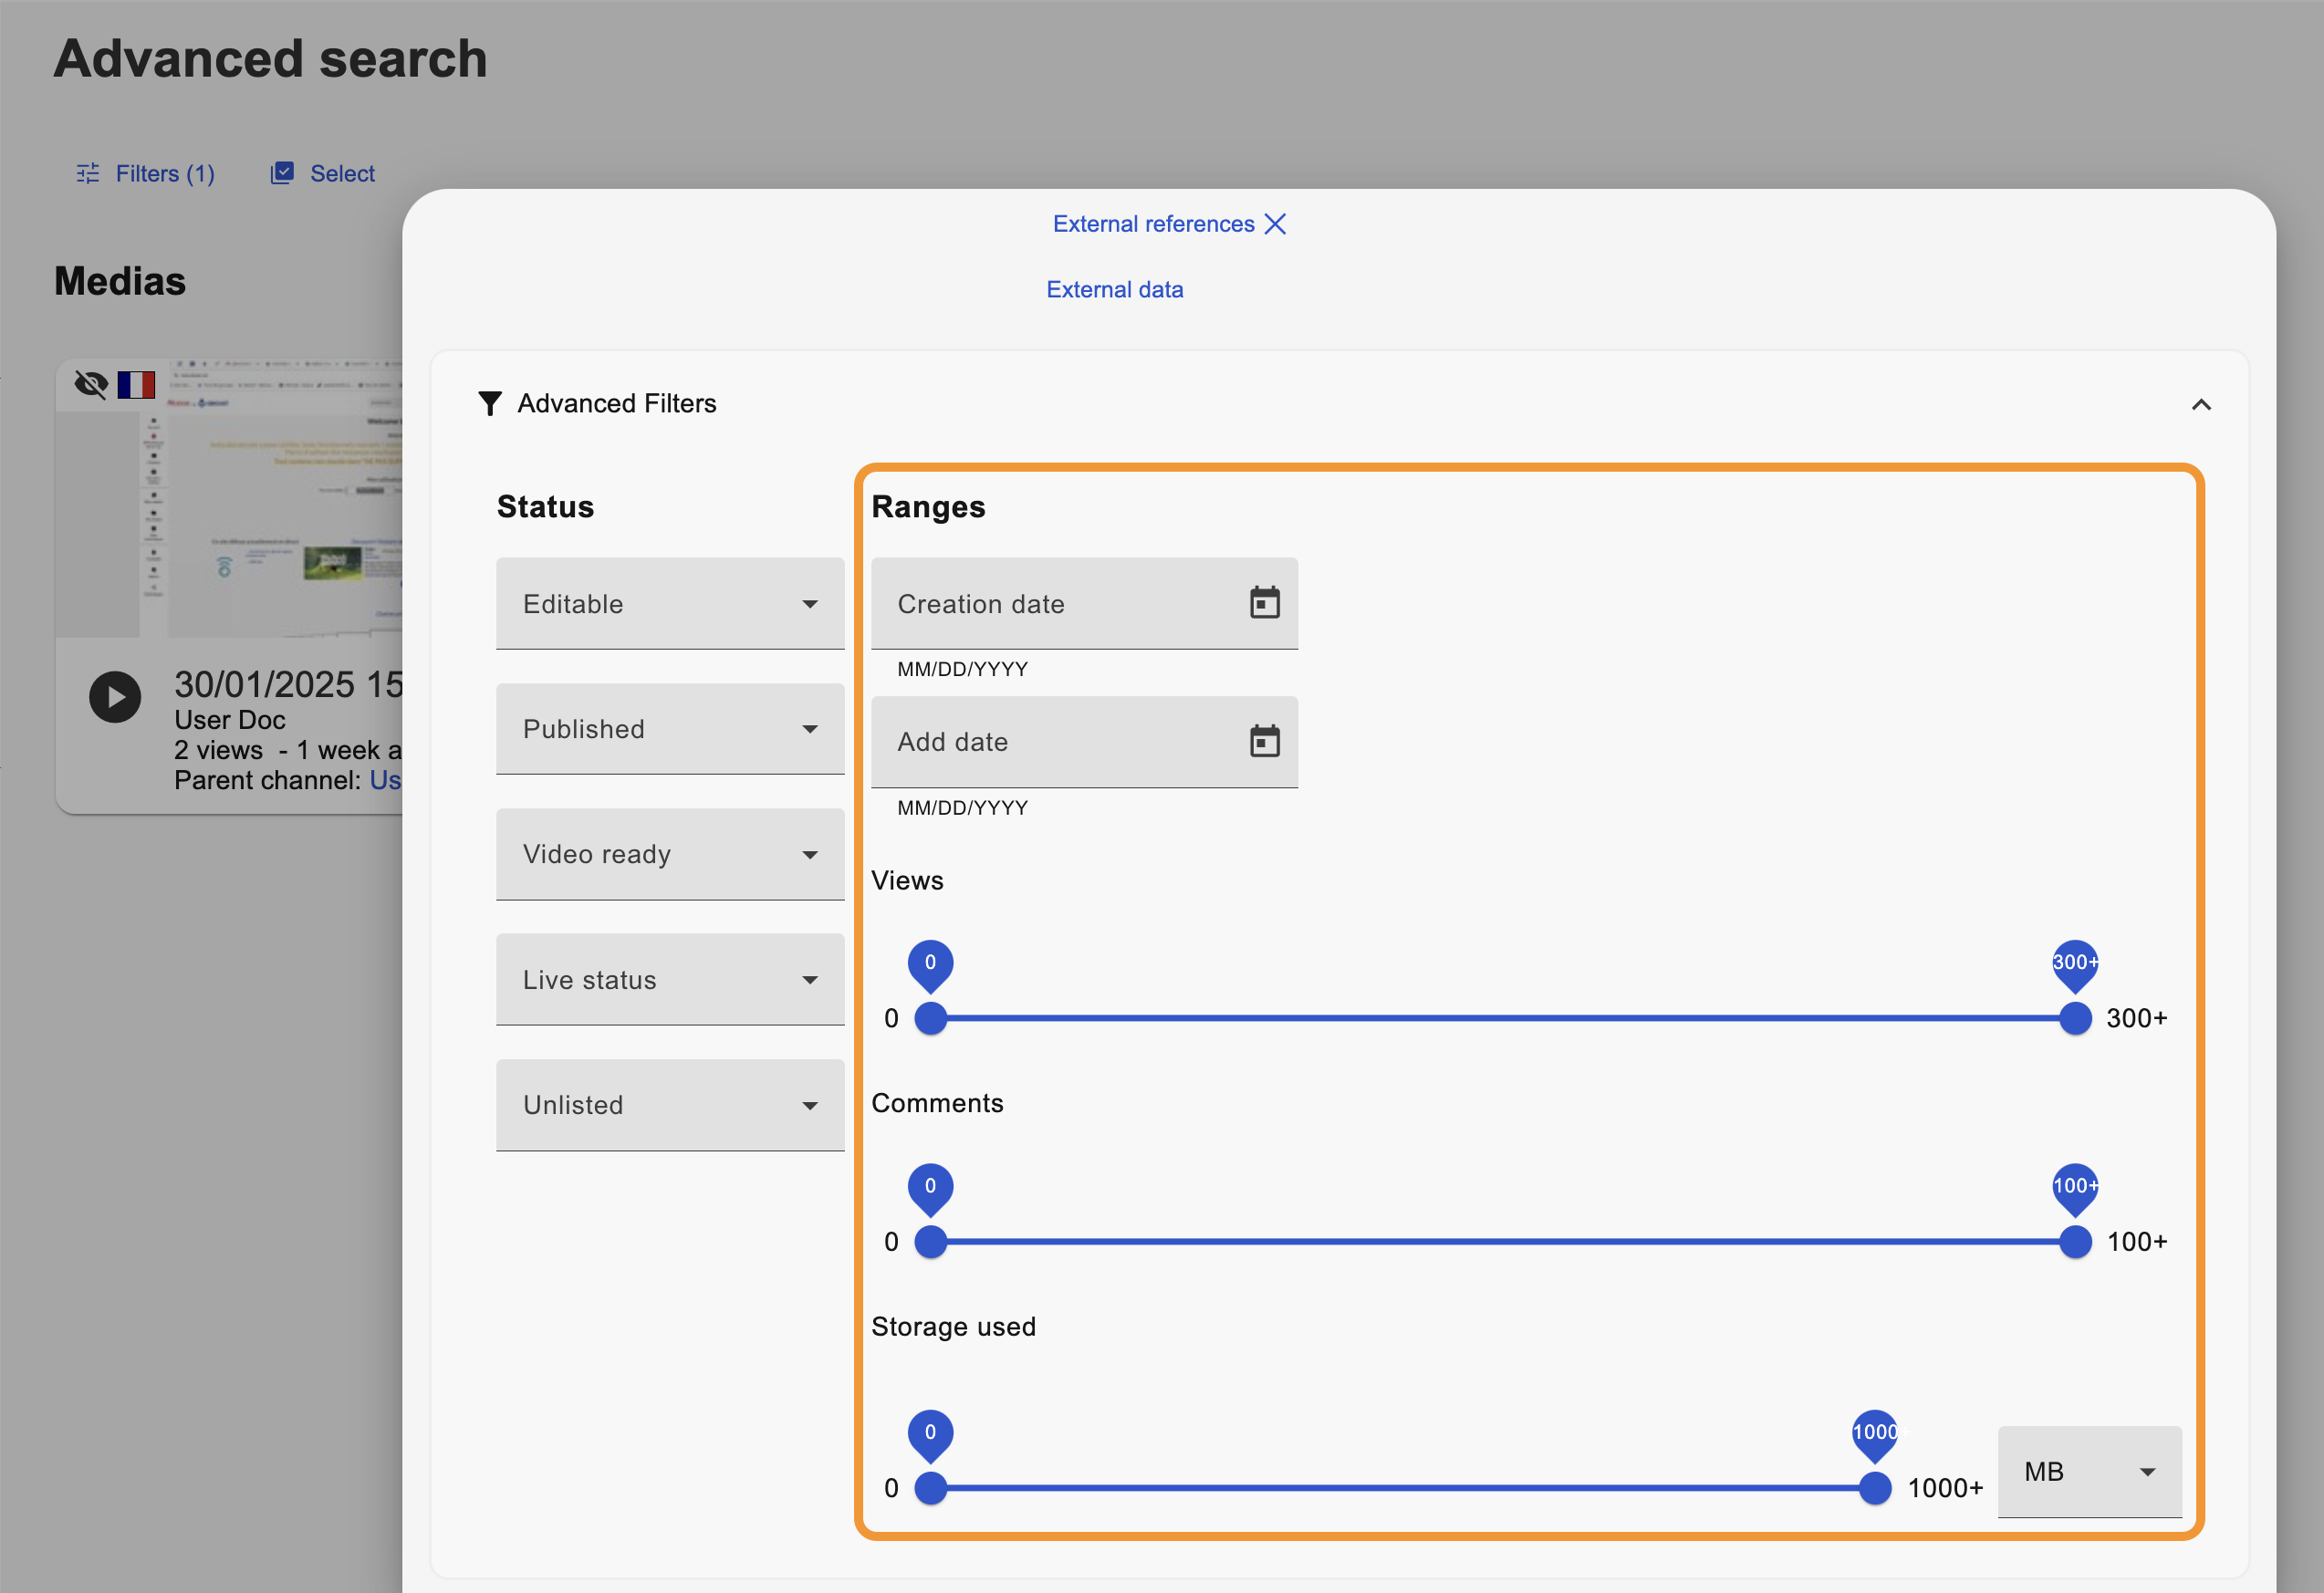2324x1593 pixels.
Task: Click the hidden-eye visibility icon on thumbnail
Action: (x=91, y=384)
